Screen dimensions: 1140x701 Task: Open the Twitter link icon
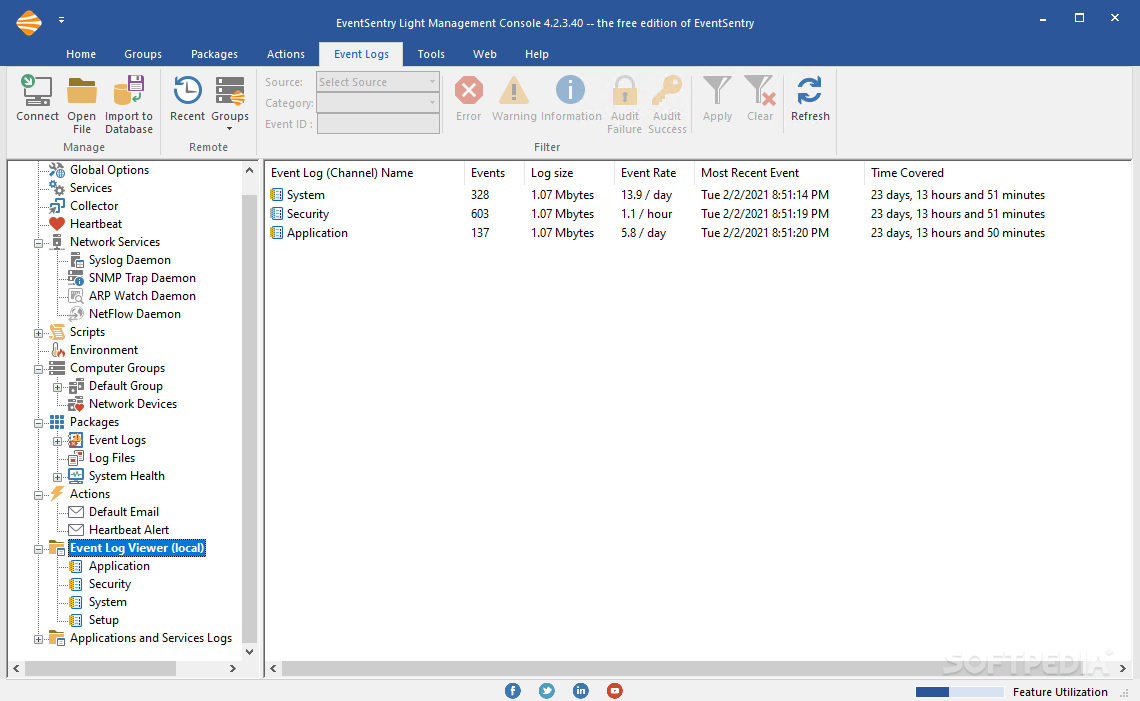coord(547,691)
